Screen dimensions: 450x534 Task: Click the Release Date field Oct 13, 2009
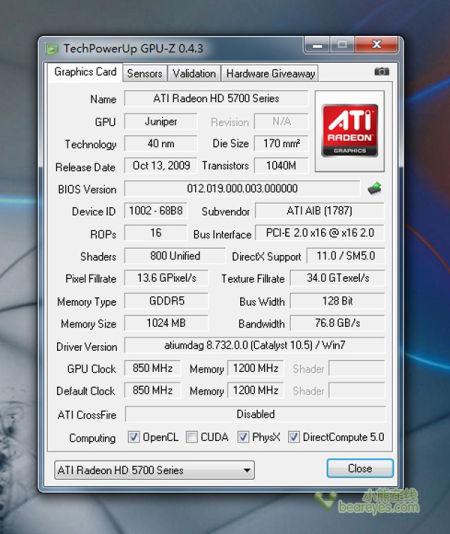160,166
